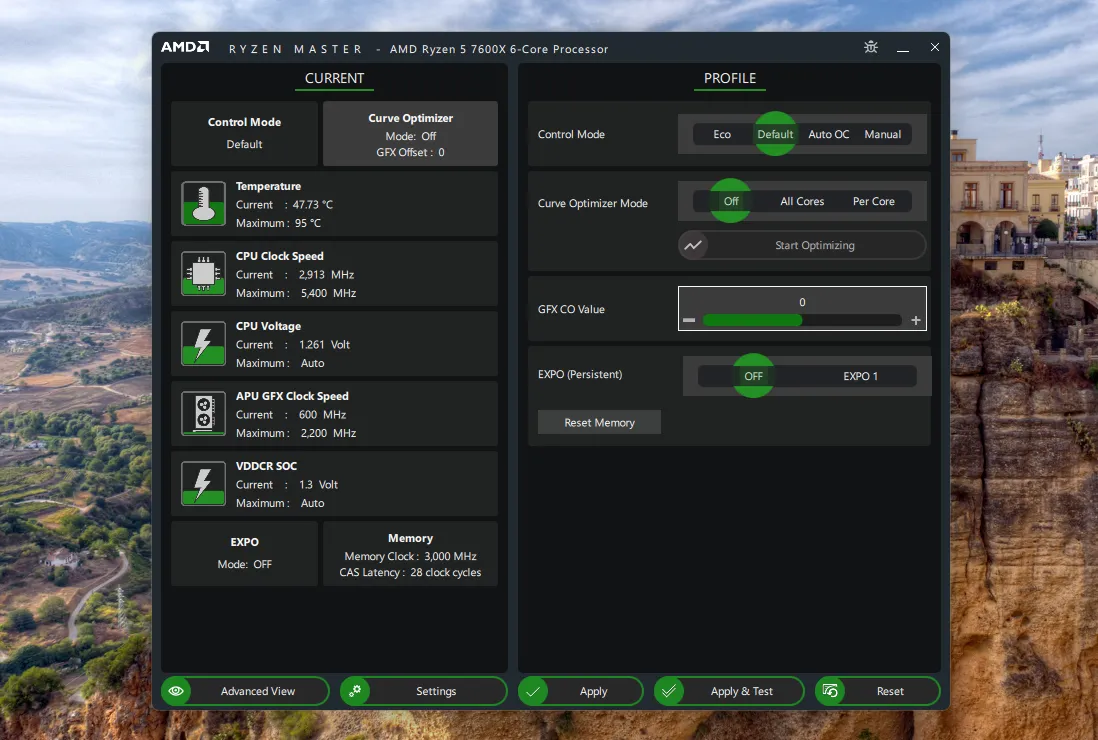Click the AMD Ryzen 5 7600X title text
This screenshot has width=1098, height=740.
pyautogui.click(x=499, y=49)
